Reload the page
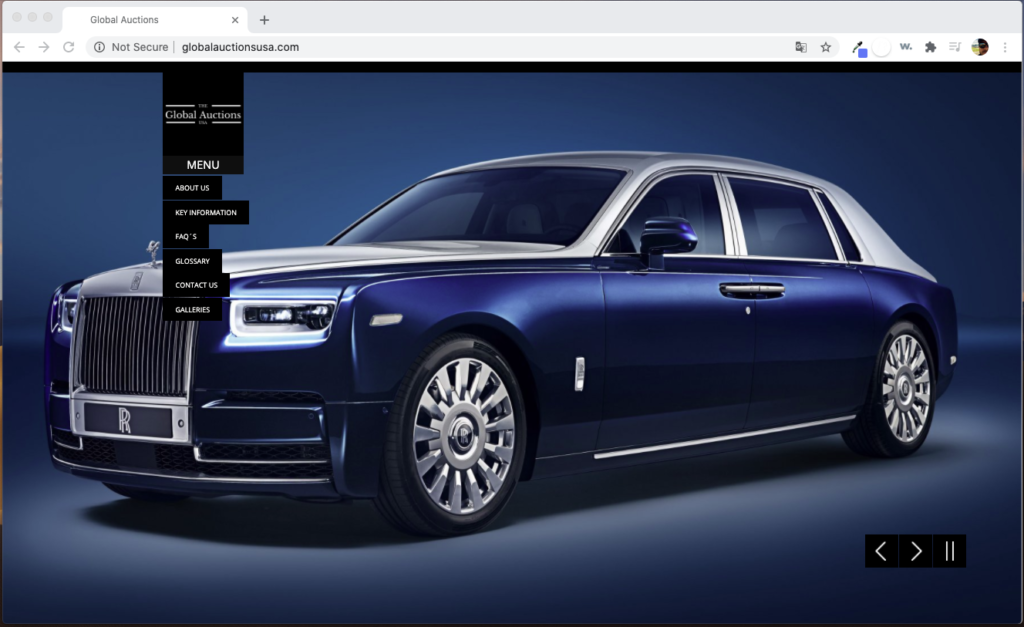The height and width of the screenshot is (627, 1024). coord(69,47)
